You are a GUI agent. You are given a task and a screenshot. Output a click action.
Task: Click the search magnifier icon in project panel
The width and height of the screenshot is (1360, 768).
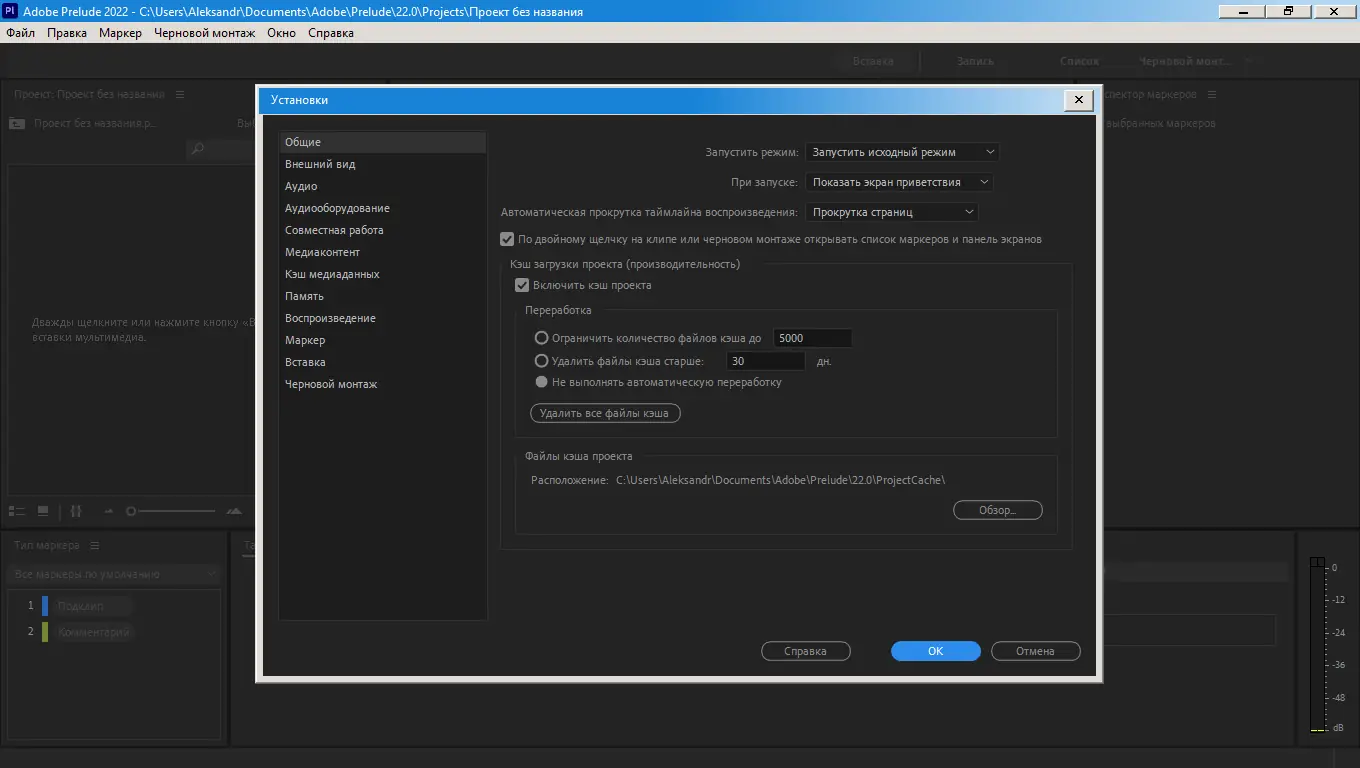pyautogui.click(x=198, y=149)
